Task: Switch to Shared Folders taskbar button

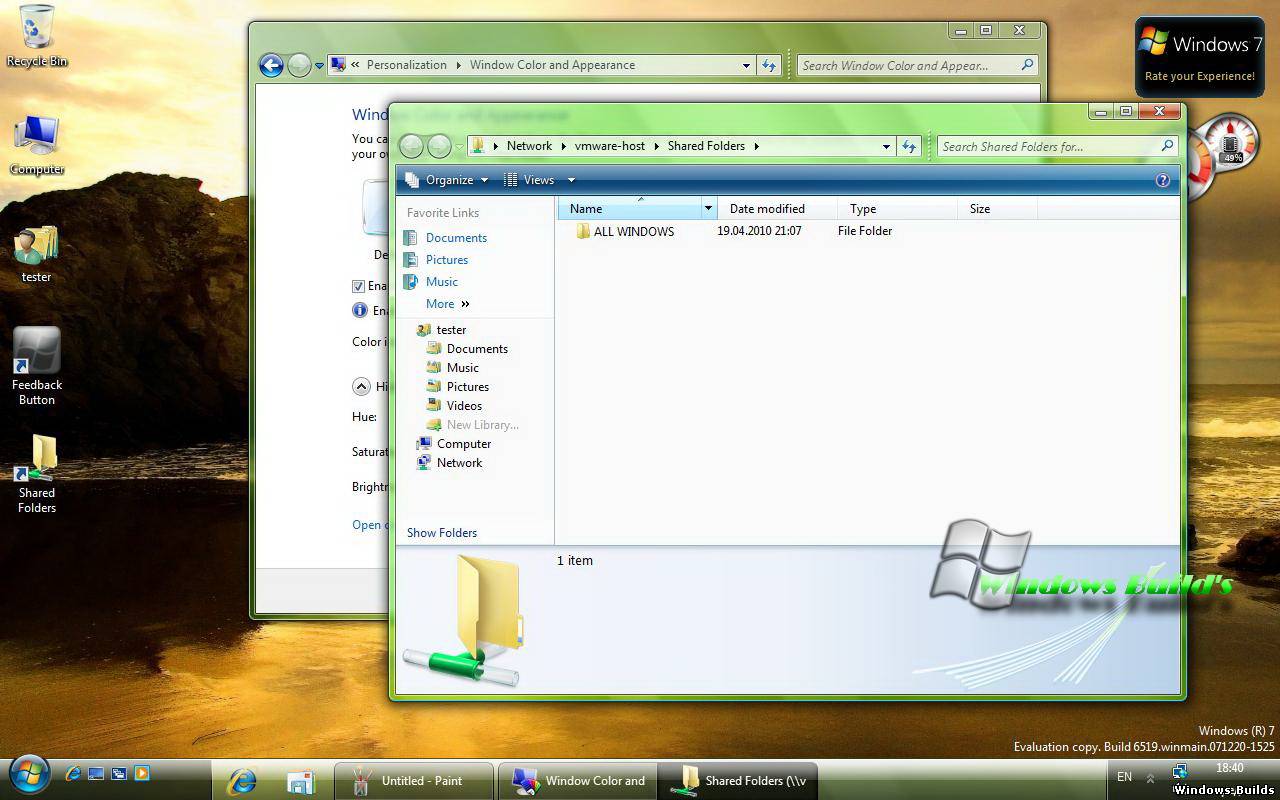Action: pos(737,781)
